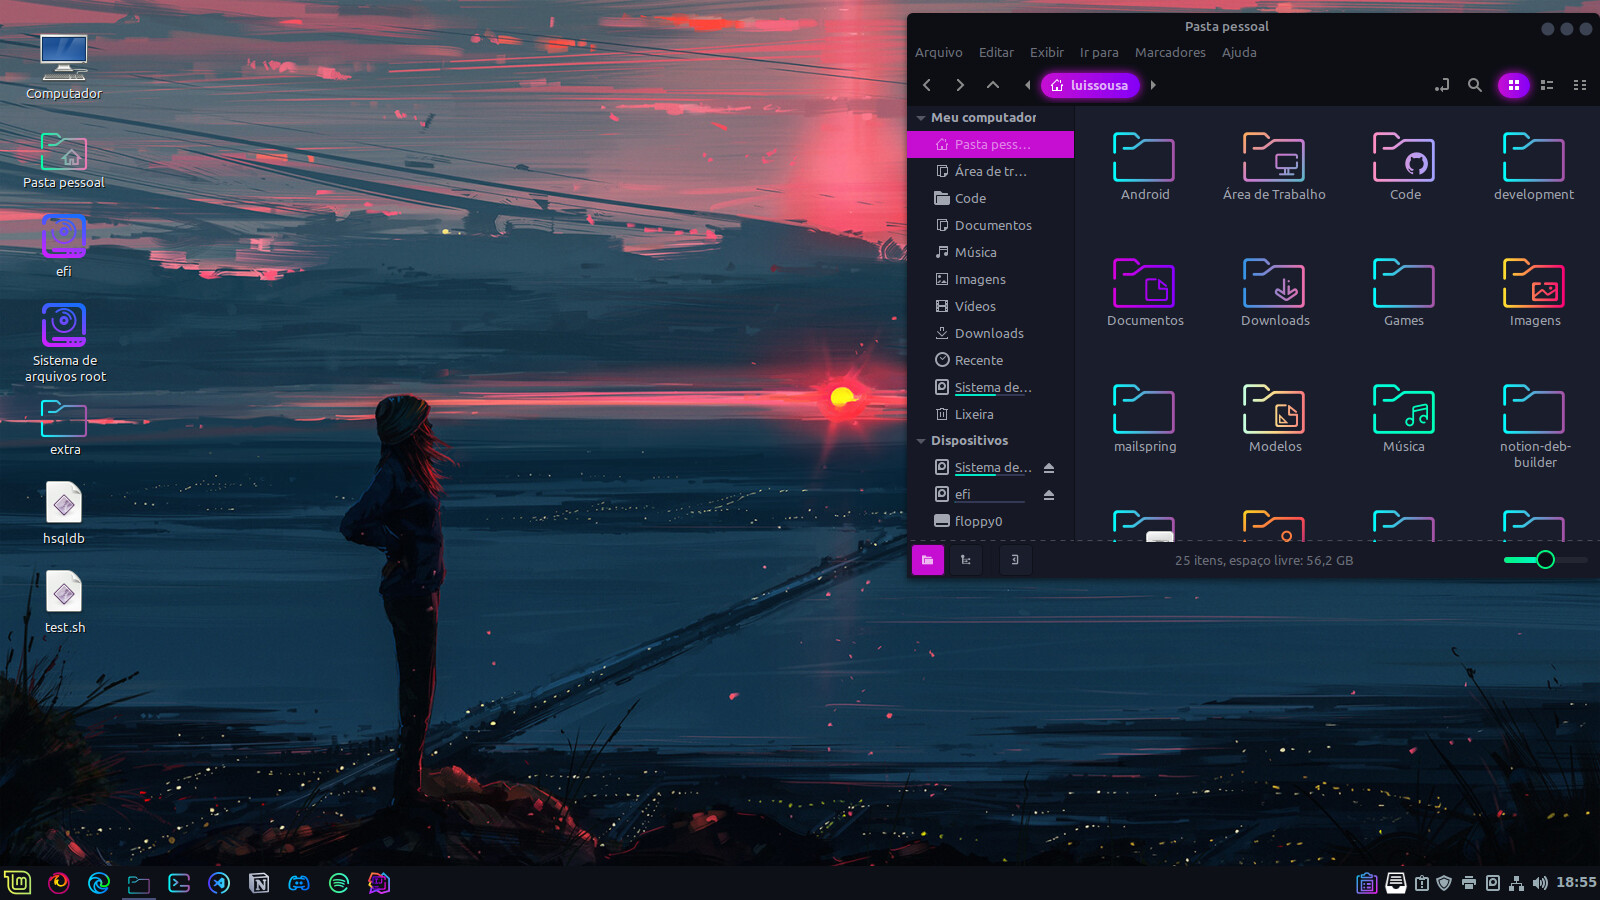Select the test.sh desktop file
The image size is (1600, 900).
64,602
